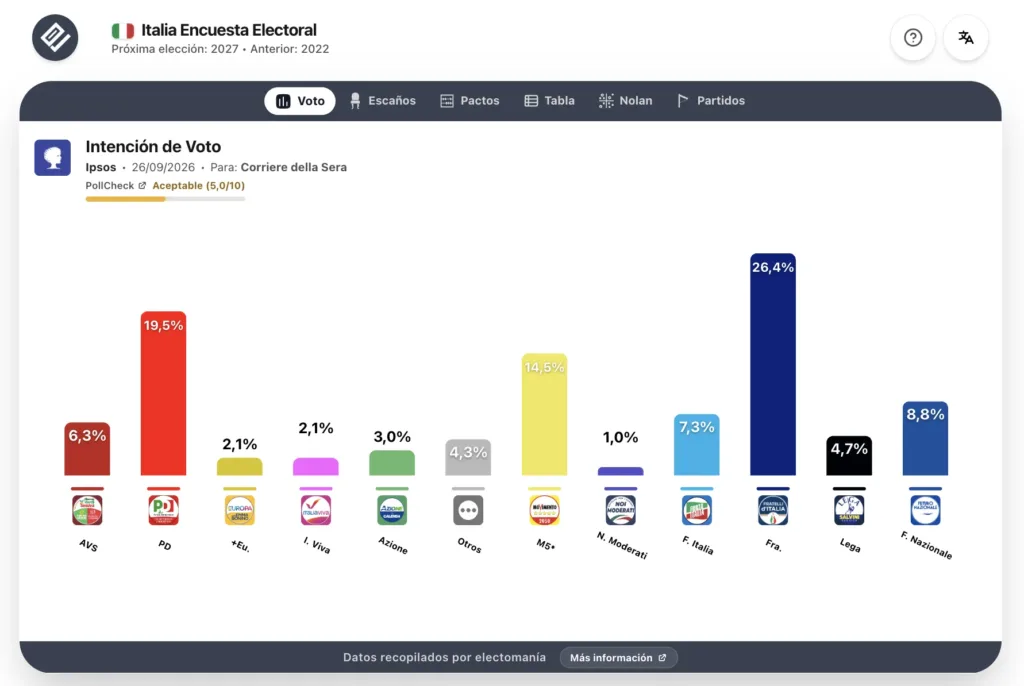Open the Pactos tab
This screenshot has width=1024, height=686.
click(x=470, y=101)
